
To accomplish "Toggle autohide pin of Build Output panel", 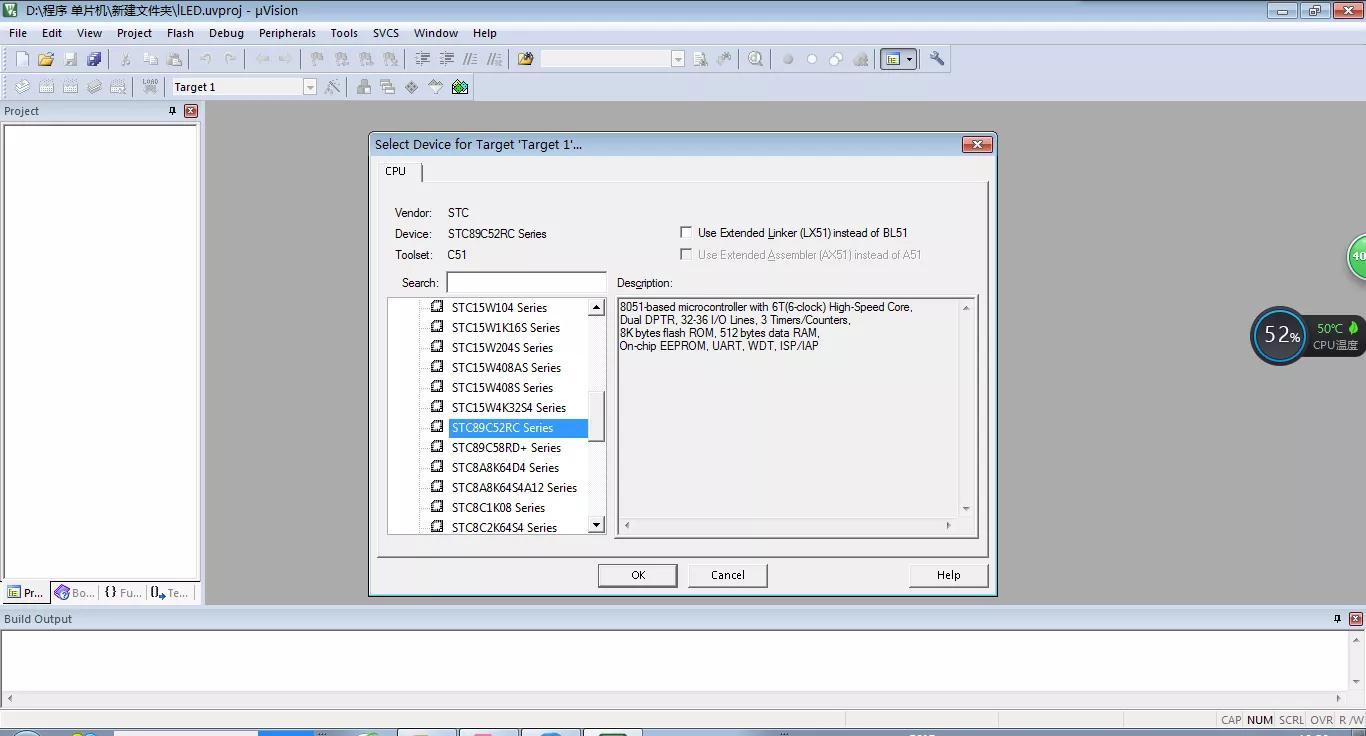I will (x=1337, y=619).
